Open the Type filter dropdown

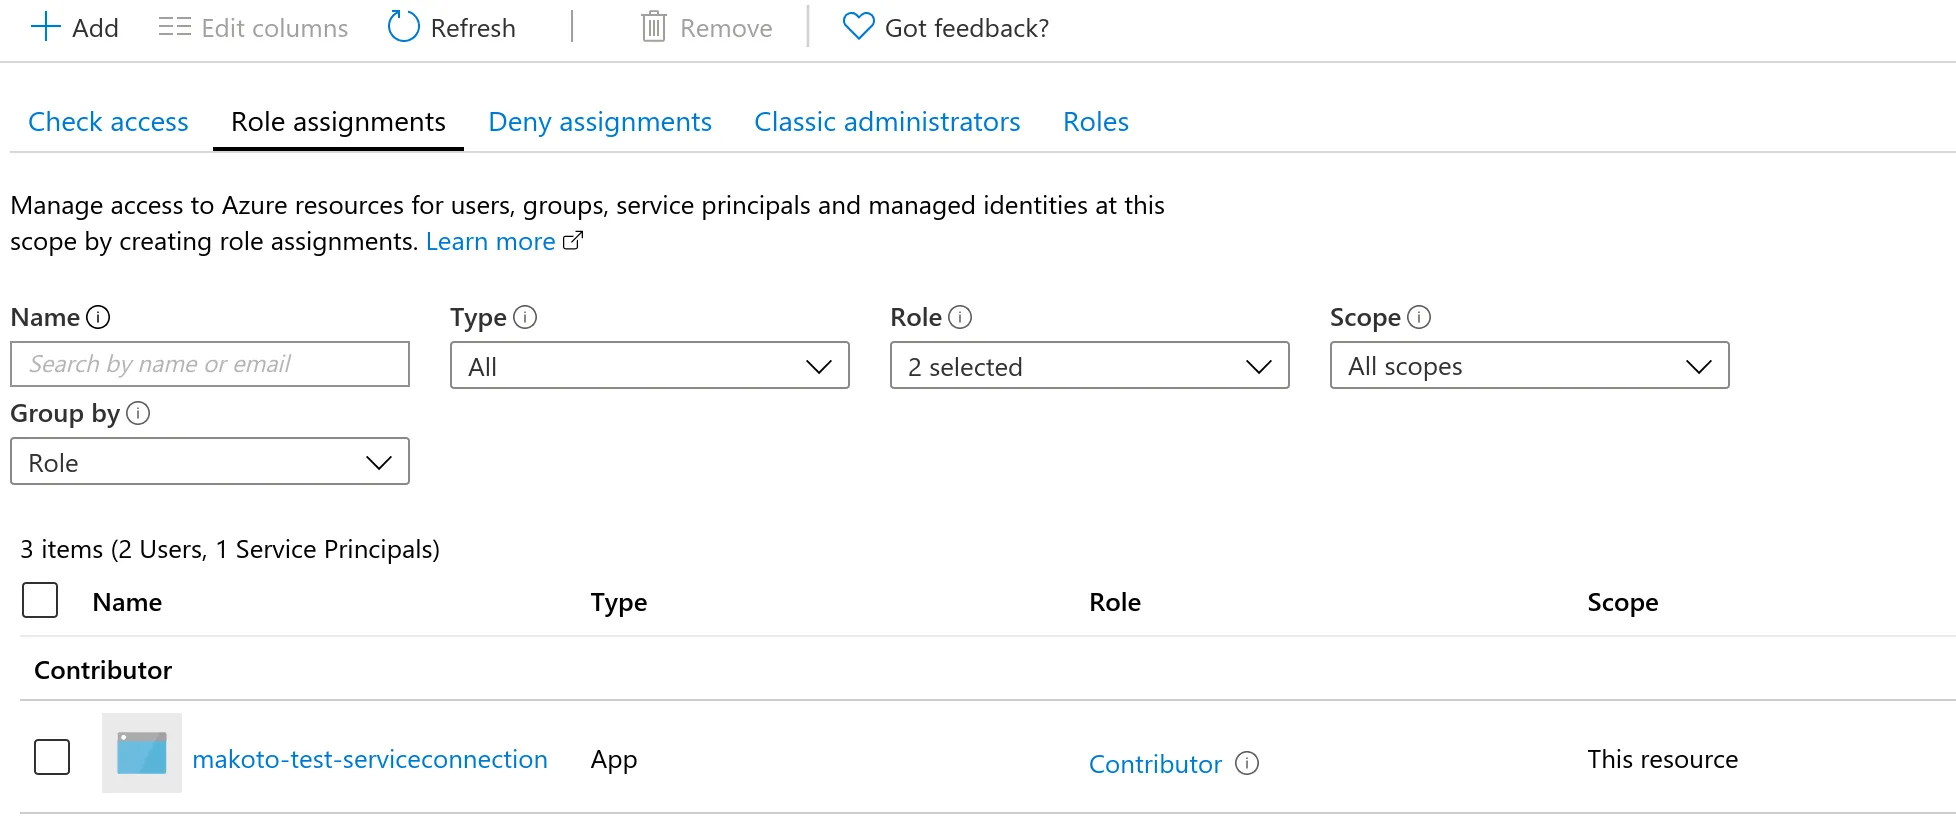[649, 366]
